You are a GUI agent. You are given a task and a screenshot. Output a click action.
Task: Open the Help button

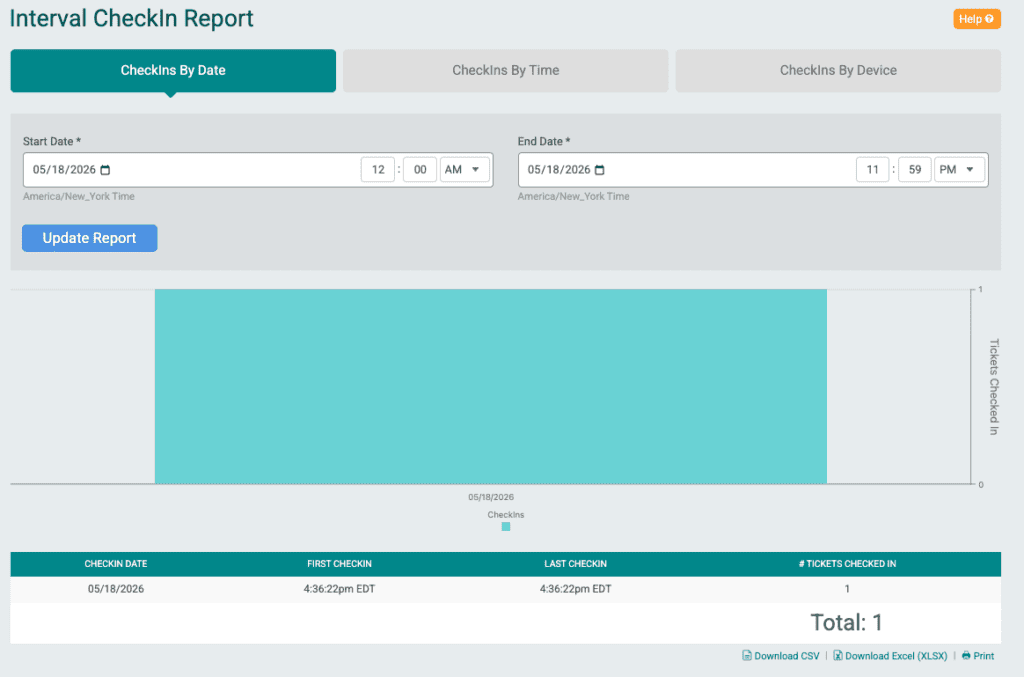tap(976, 19)
